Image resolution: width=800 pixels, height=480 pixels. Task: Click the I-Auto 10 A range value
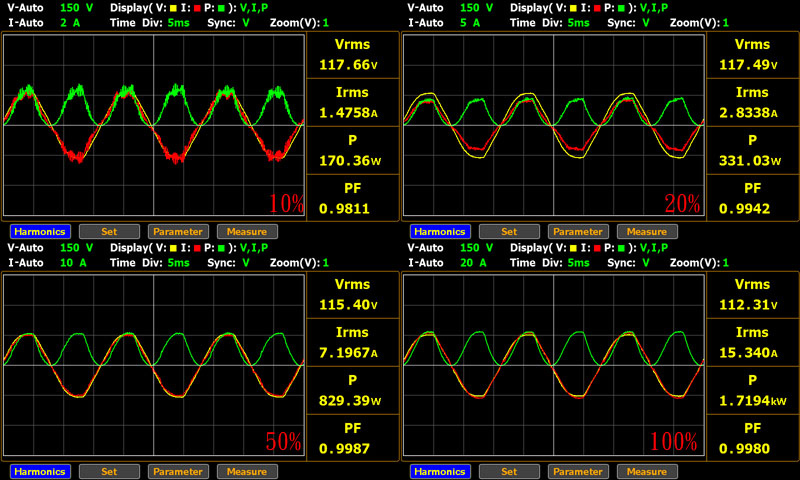(73, 263)
